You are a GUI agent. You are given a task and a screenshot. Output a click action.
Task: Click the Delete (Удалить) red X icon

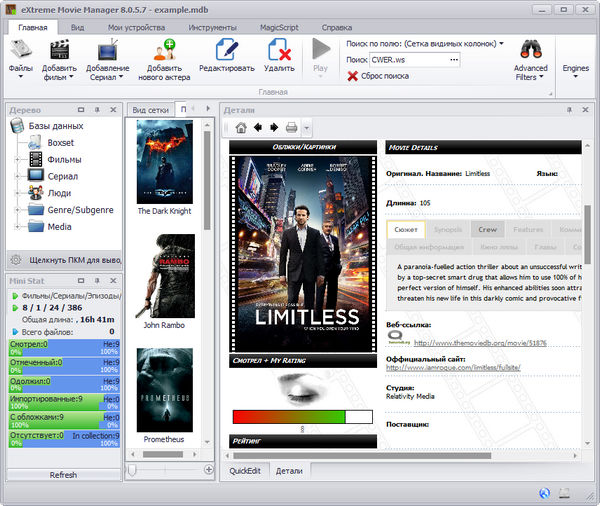click(280, 50)
